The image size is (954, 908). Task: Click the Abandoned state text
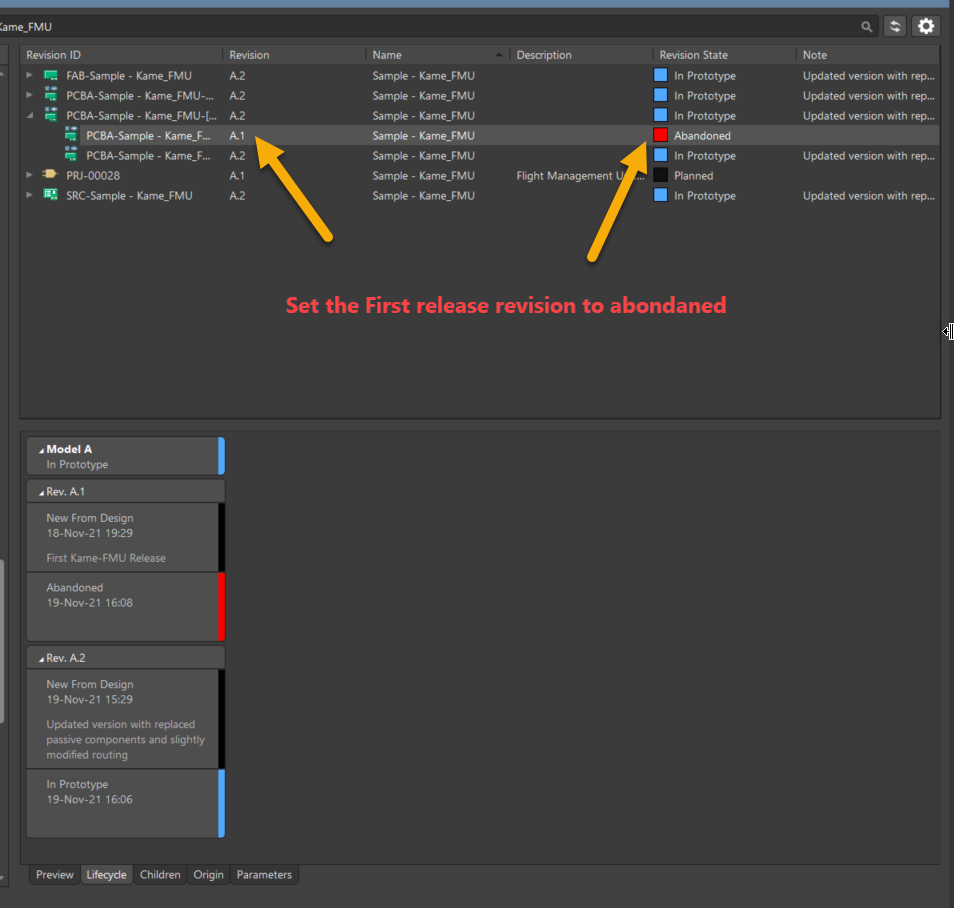702,136
